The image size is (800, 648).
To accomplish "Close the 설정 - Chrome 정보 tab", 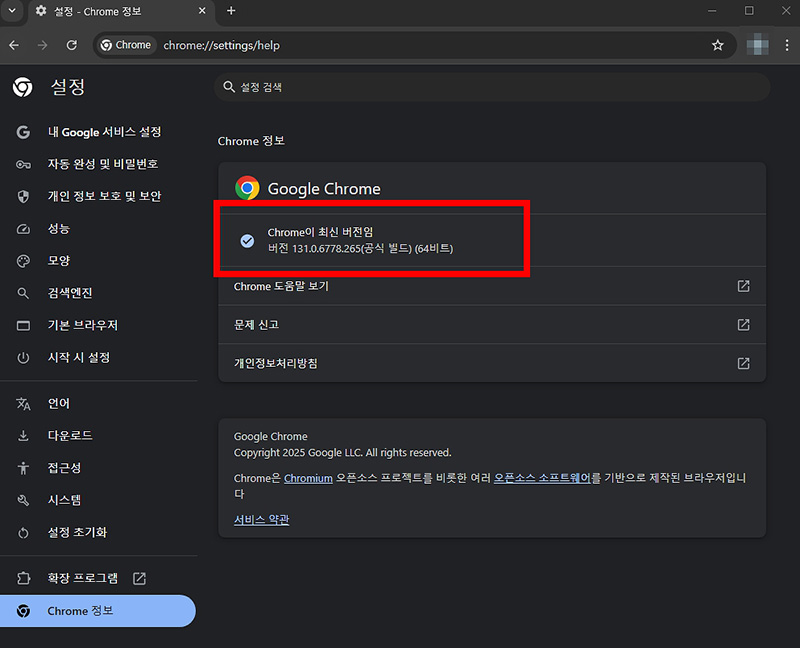I will (202, 11).
